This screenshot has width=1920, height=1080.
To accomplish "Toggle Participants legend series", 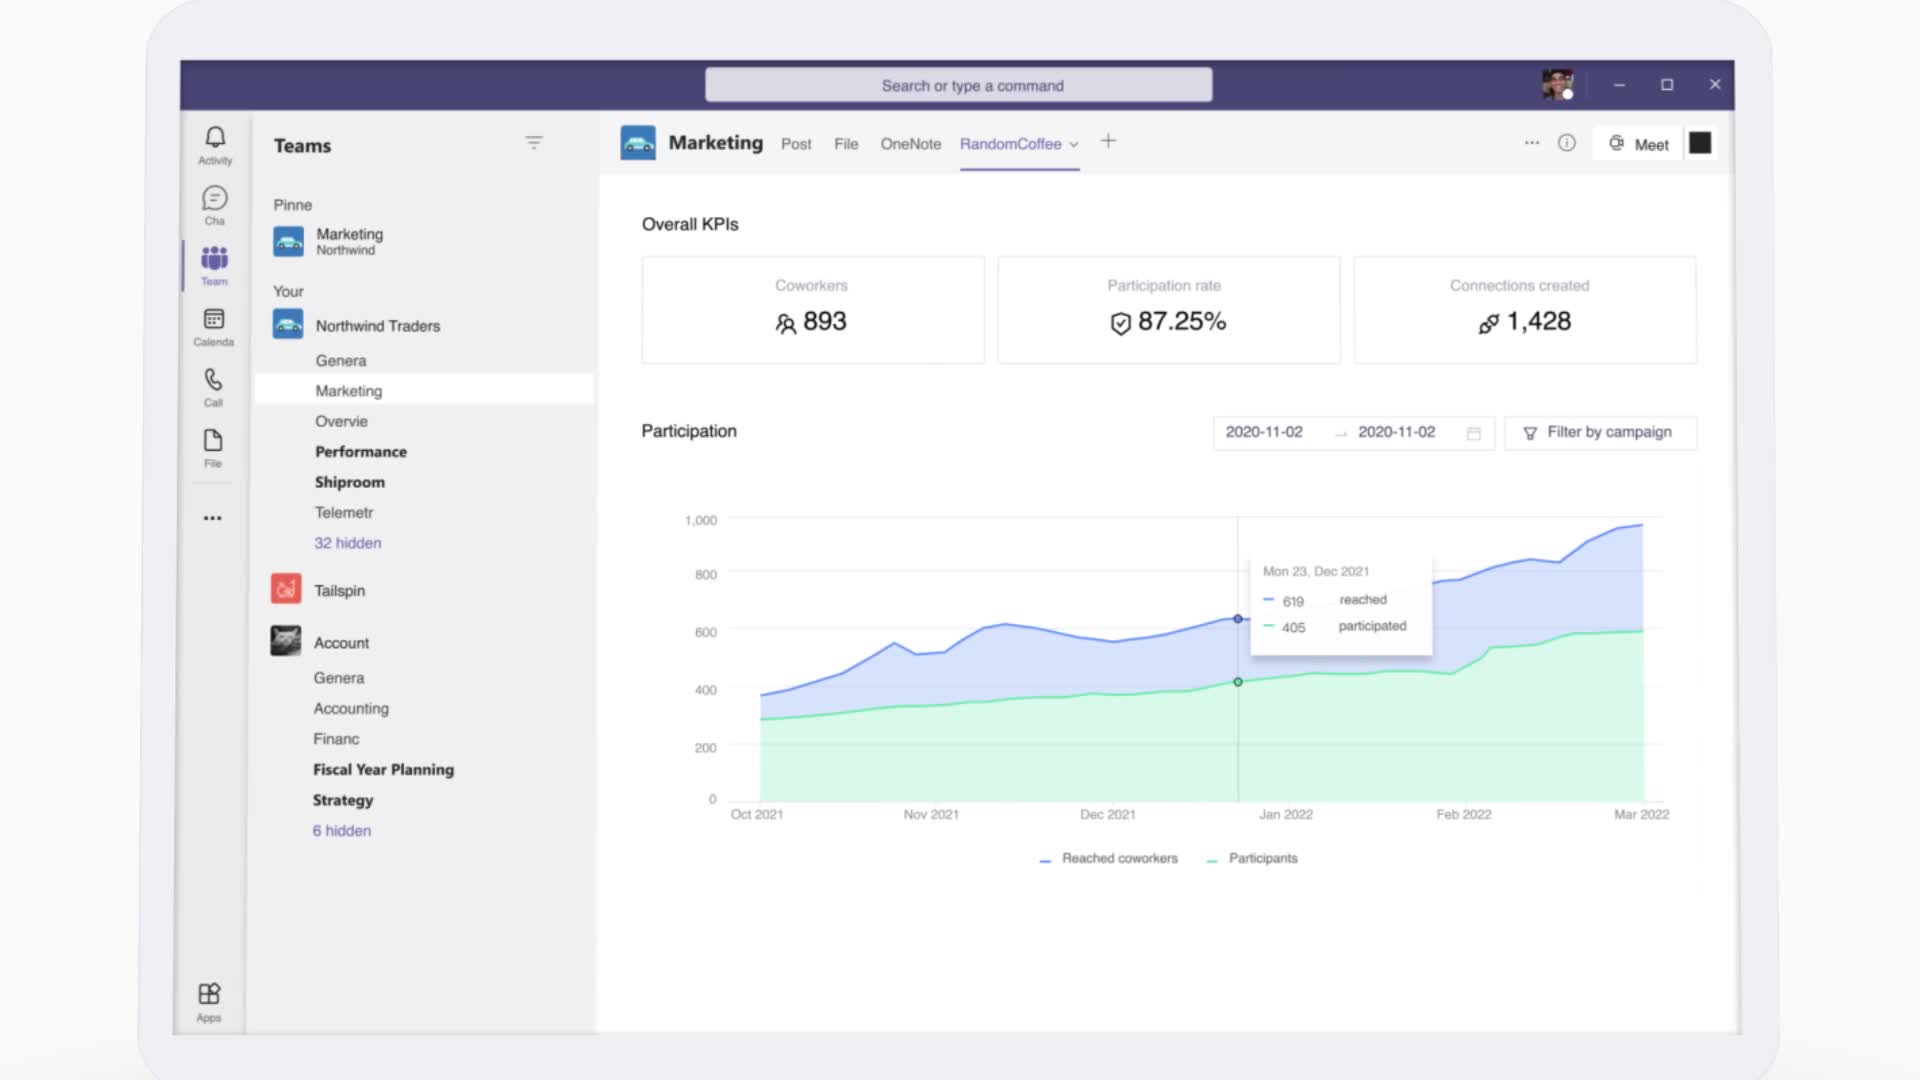I will tap(1252, 859).
